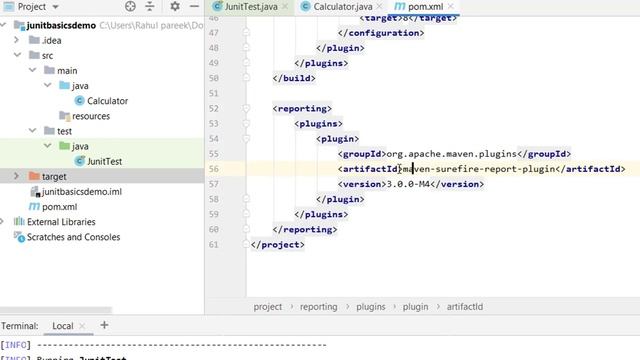640x360 pixels.
Task: Fold the plugins tag at line 53
Action: (246, 124)
